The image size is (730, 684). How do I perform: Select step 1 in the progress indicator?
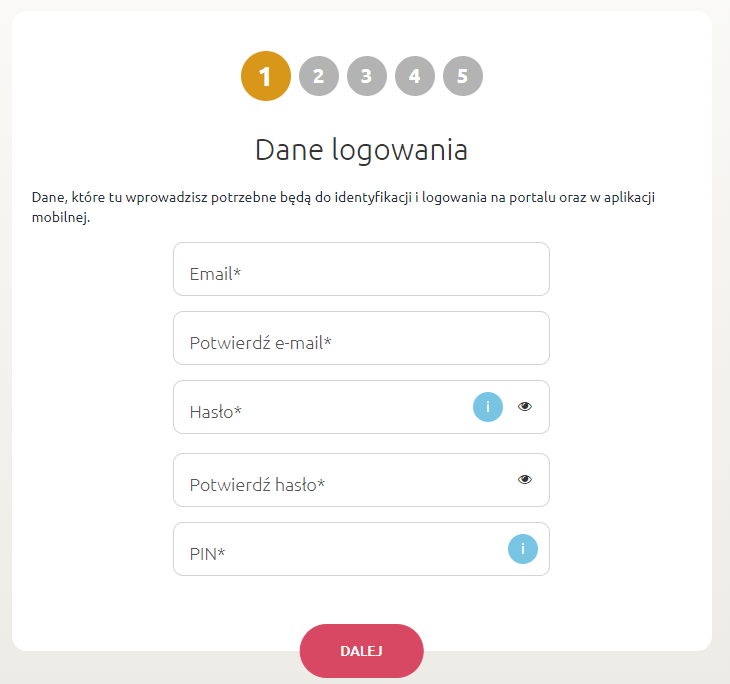[x=266, y=76]
